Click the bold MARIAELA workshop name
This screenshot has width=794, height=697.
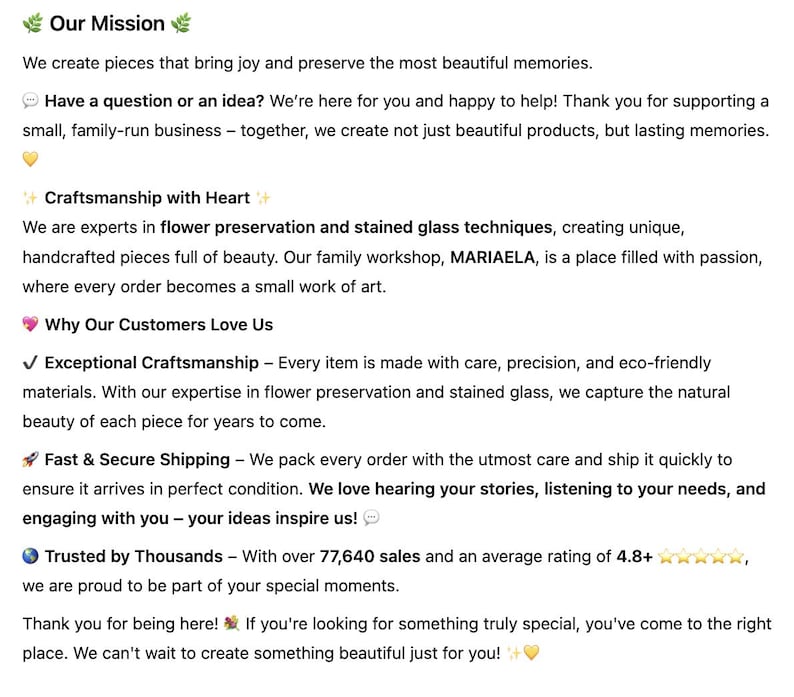(494, 257)
